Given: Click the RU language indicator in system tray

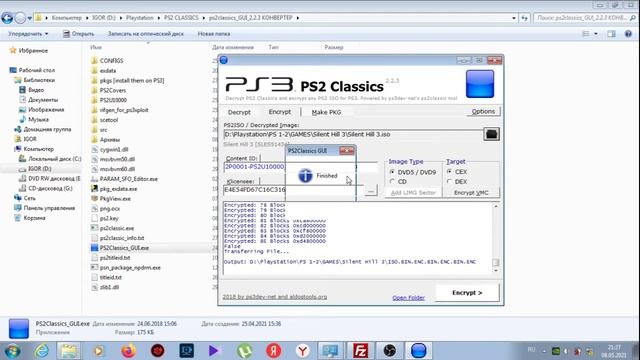Looking at the screenshot, I should coord(531,350).
